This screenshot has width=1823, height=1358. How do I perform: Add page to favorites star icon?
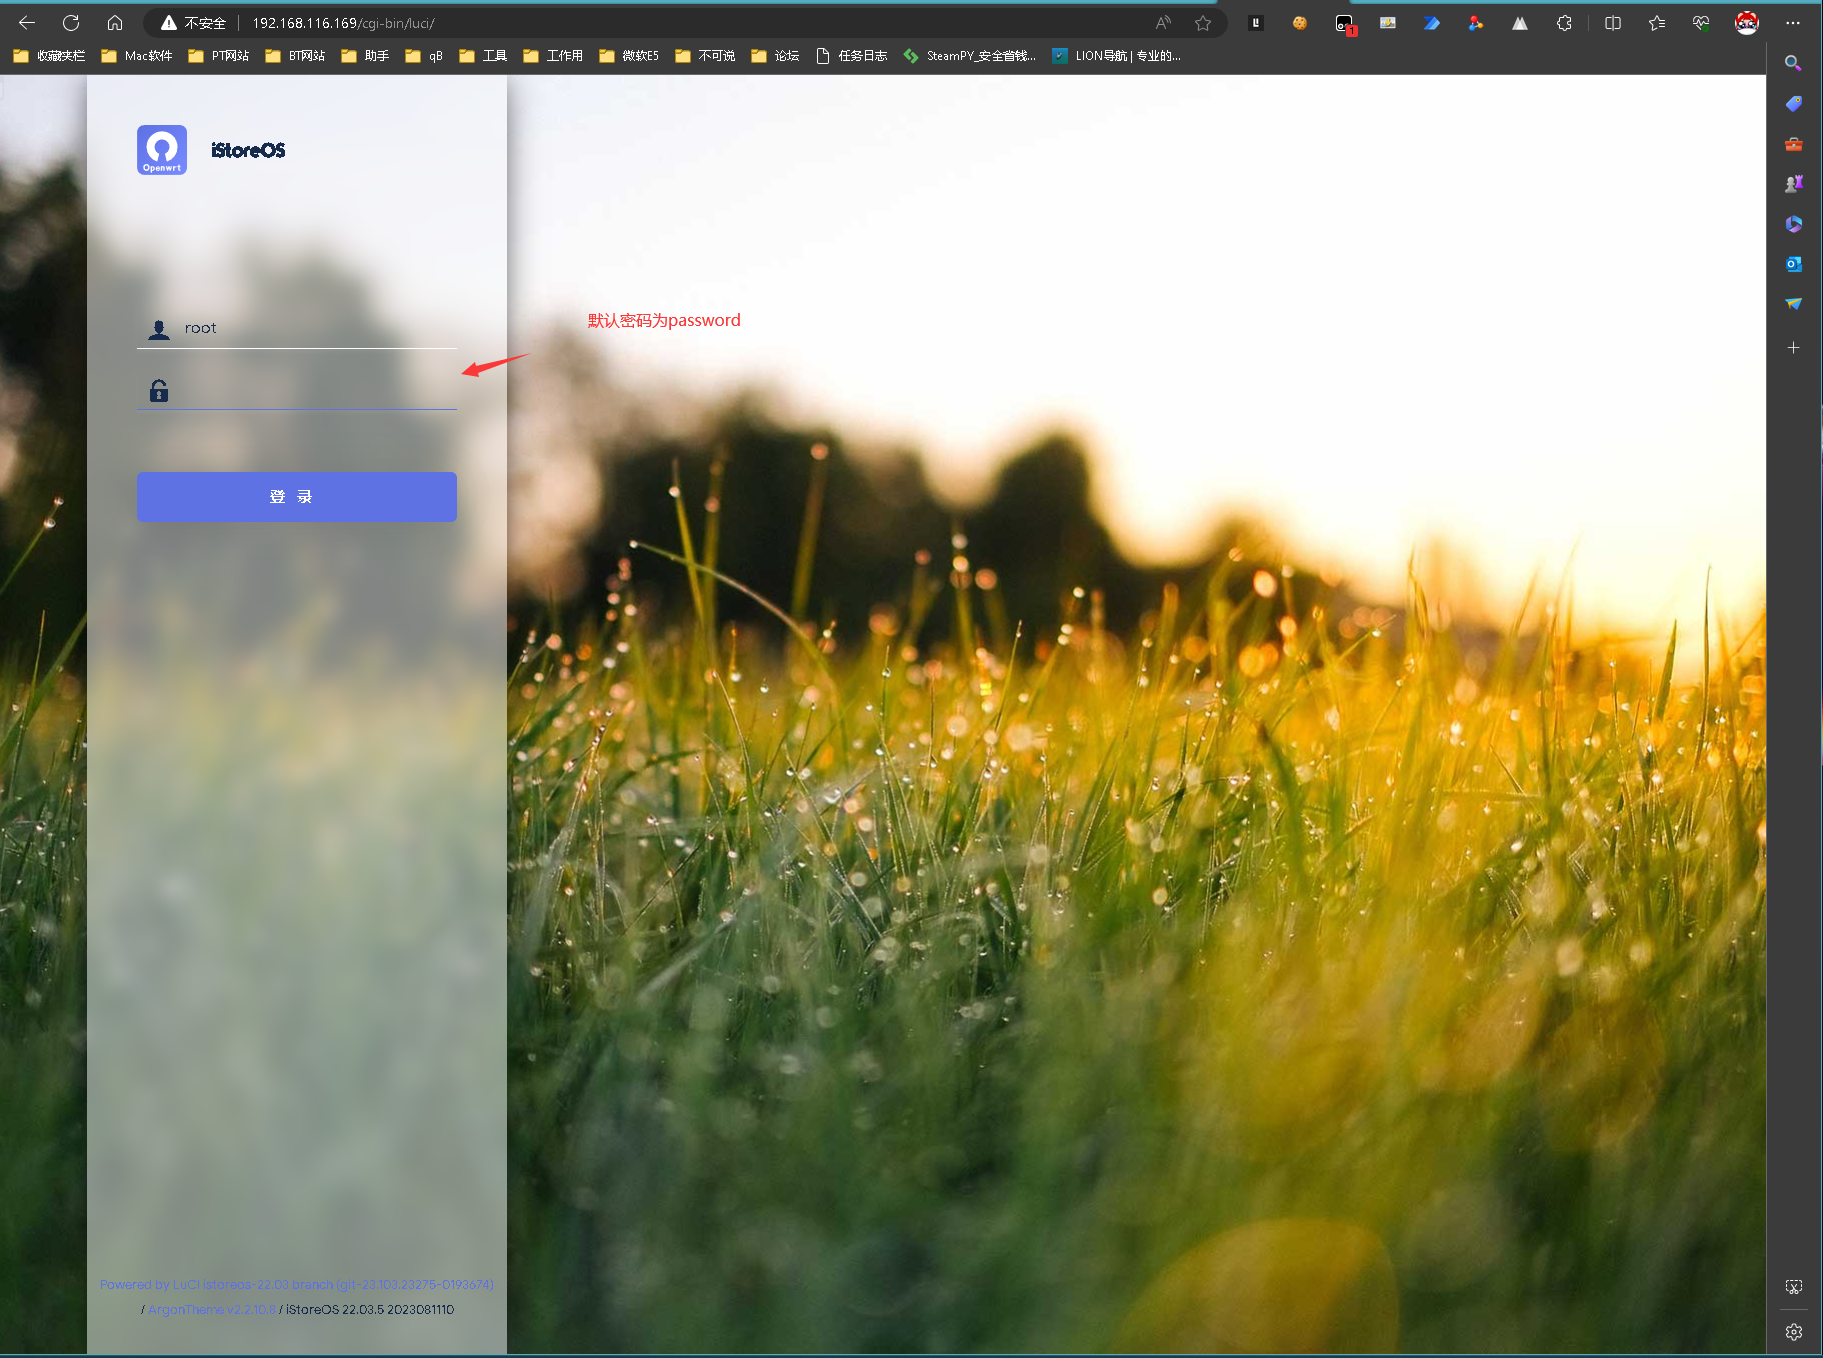pos(1203,23)
